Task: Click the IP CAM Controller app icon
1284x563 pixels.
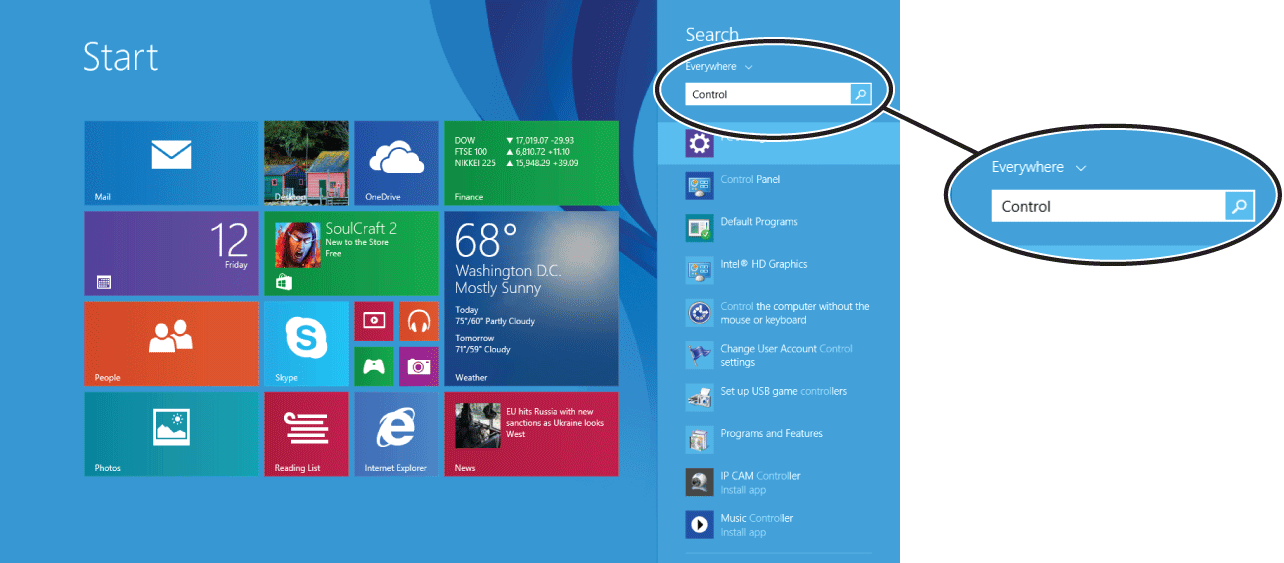Action: pos(699,482)
